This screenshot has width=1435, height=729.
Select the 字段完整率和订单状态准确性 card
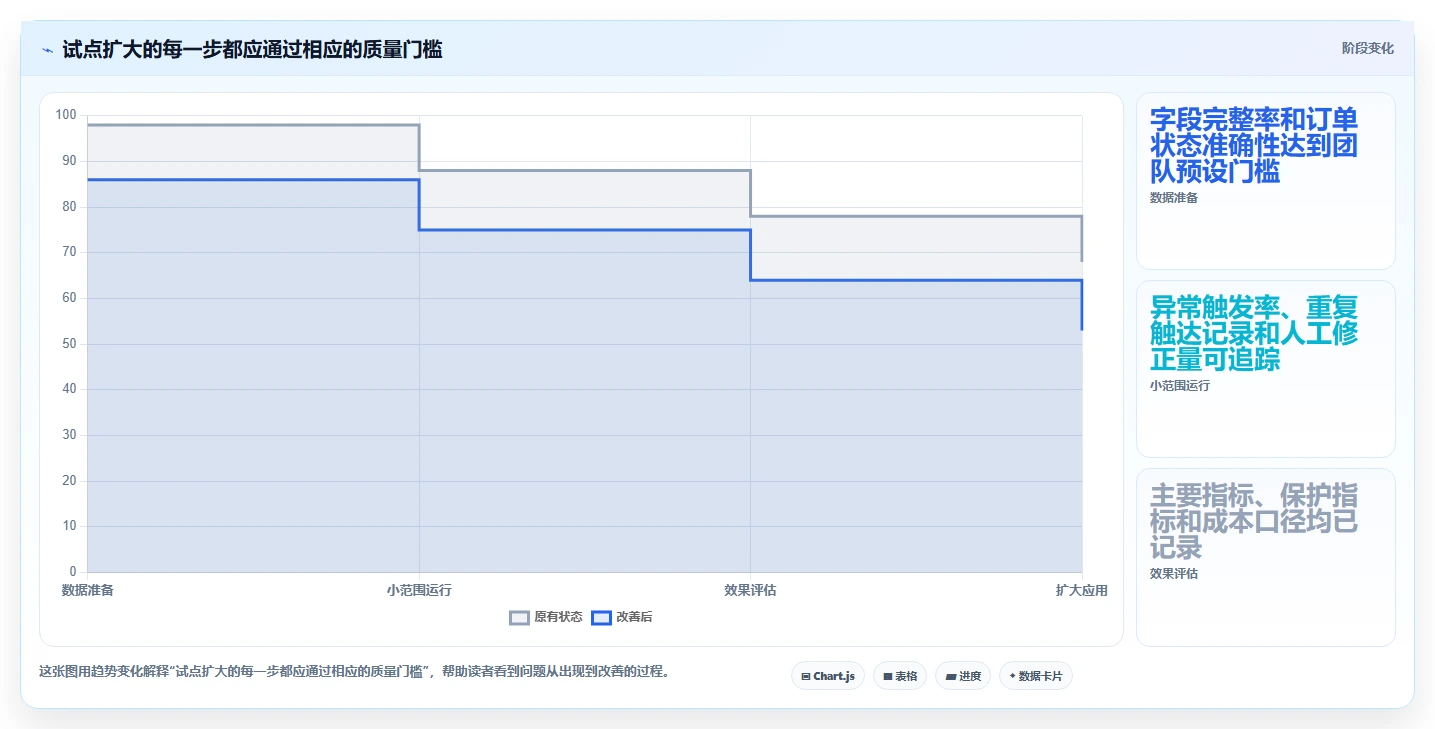pos(1265,181)
